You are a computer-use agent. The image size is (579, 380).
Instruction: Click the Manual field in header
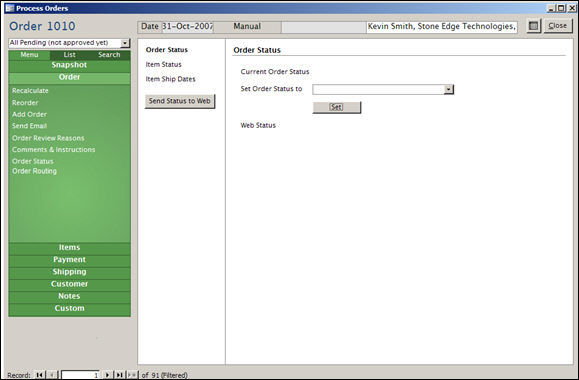pos(247,27)
